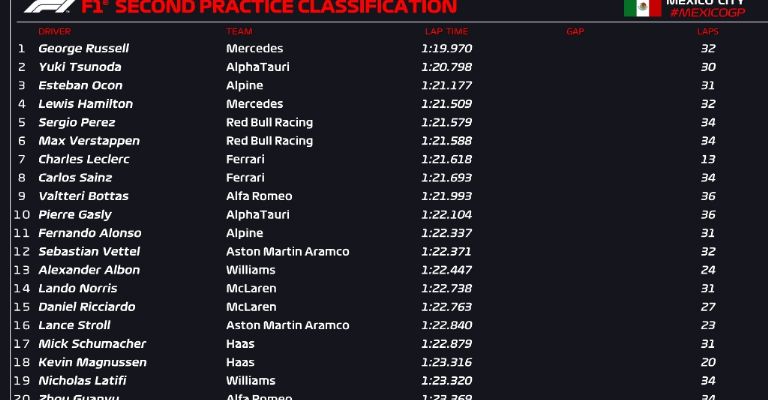The image size is (768, 400).
Task: Click the Mexican flag icon
Action: click(x=643, y=8)
